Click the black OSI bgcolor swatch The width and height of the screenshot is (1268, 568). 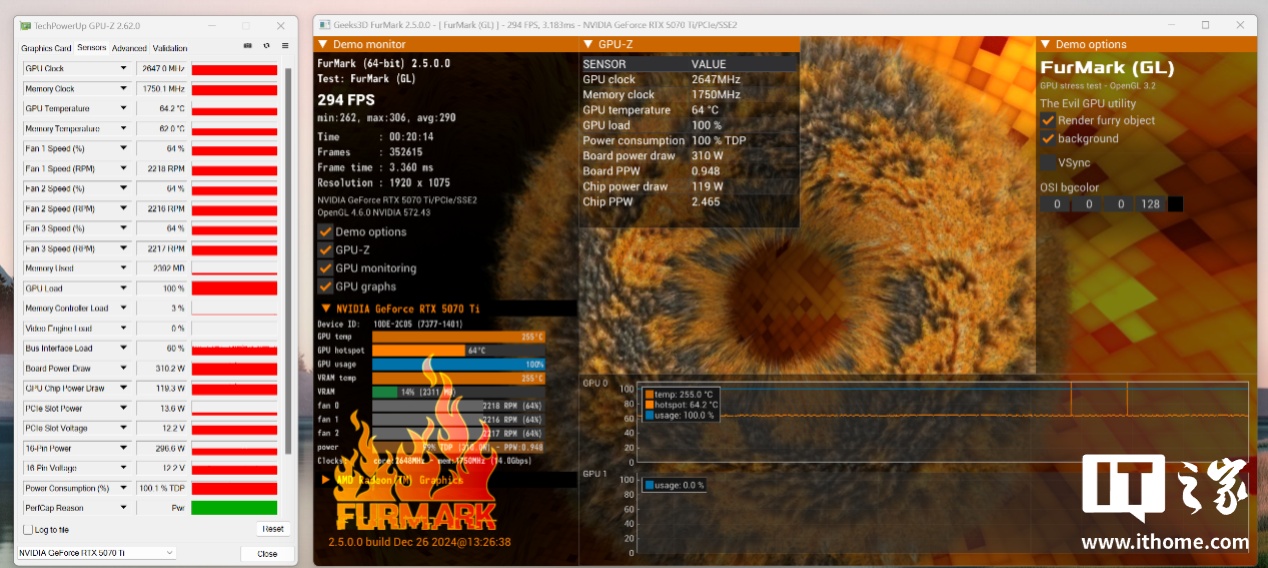point(1175,204)
